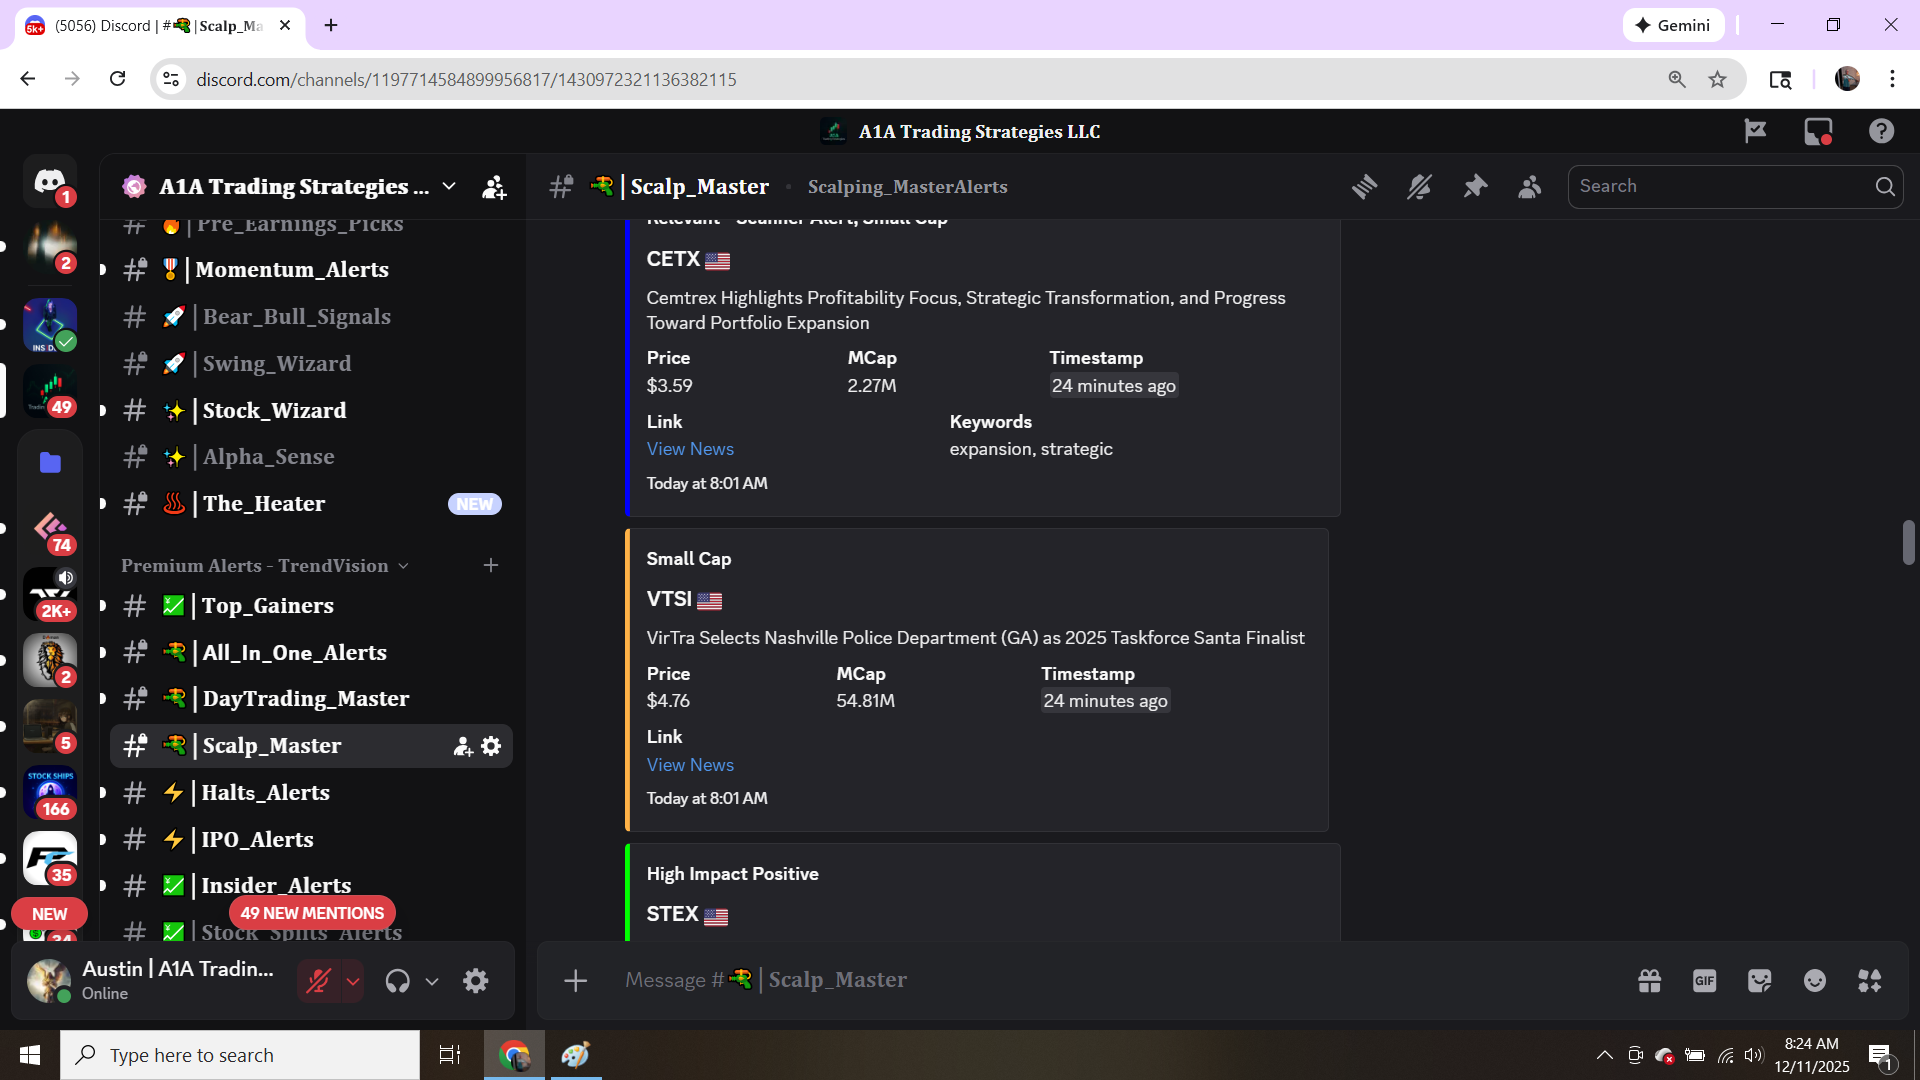The image size is (1920, 1080).
Task: Open user settings gear
Action: (476, 981)
